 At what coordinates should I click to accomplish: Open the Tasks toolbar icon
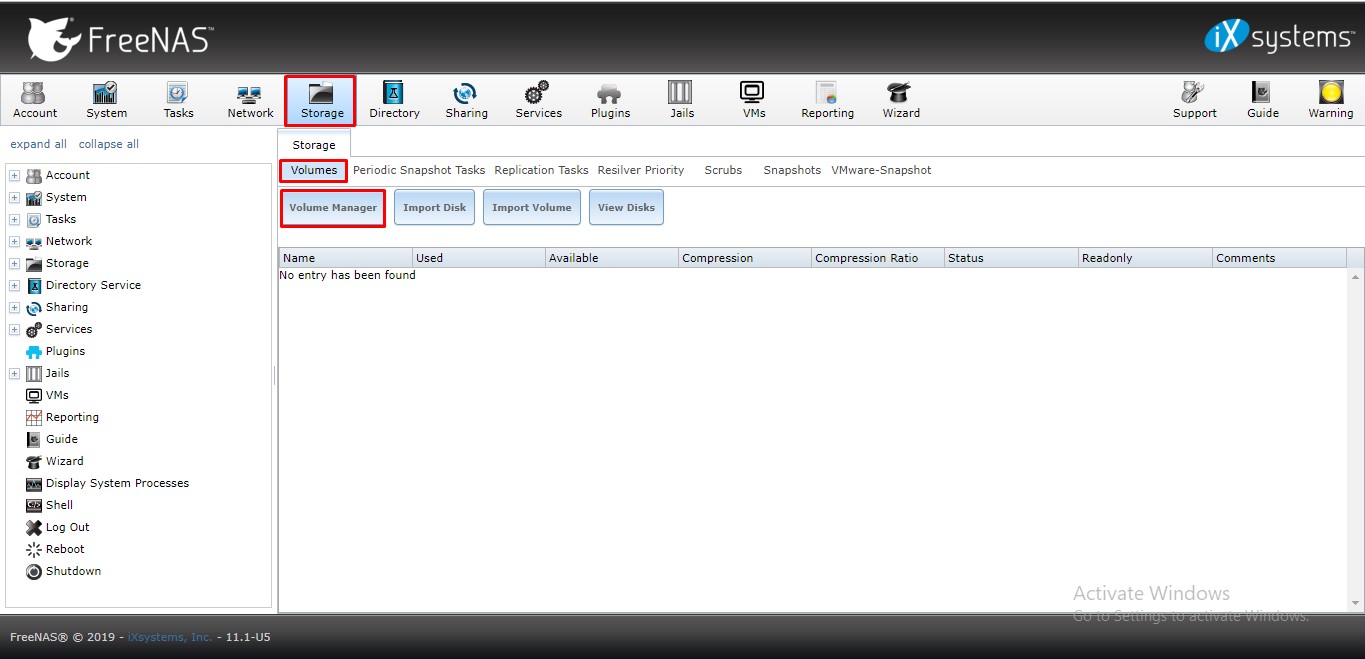pos(178,101)
